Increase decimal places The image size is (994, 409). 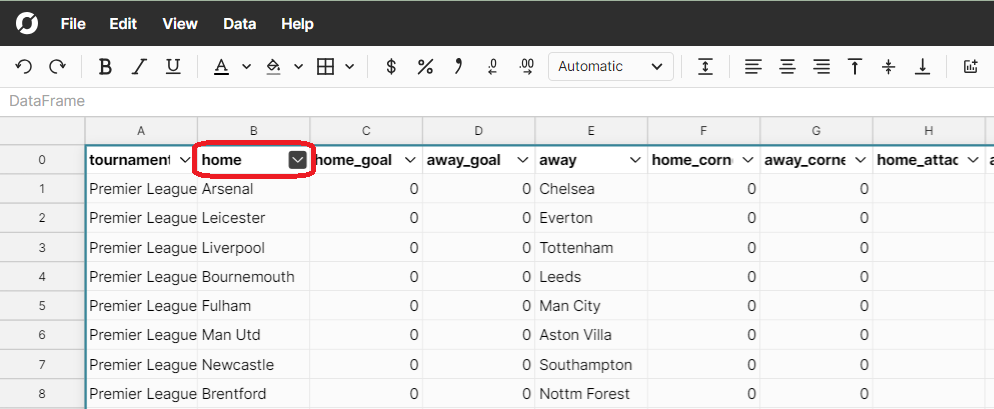pos(527,67)
